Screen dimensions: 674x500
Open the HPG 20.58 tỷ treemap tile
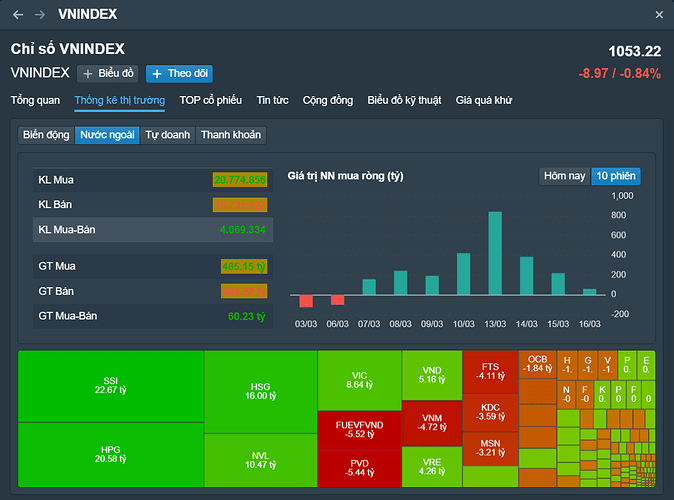point(110,455)
